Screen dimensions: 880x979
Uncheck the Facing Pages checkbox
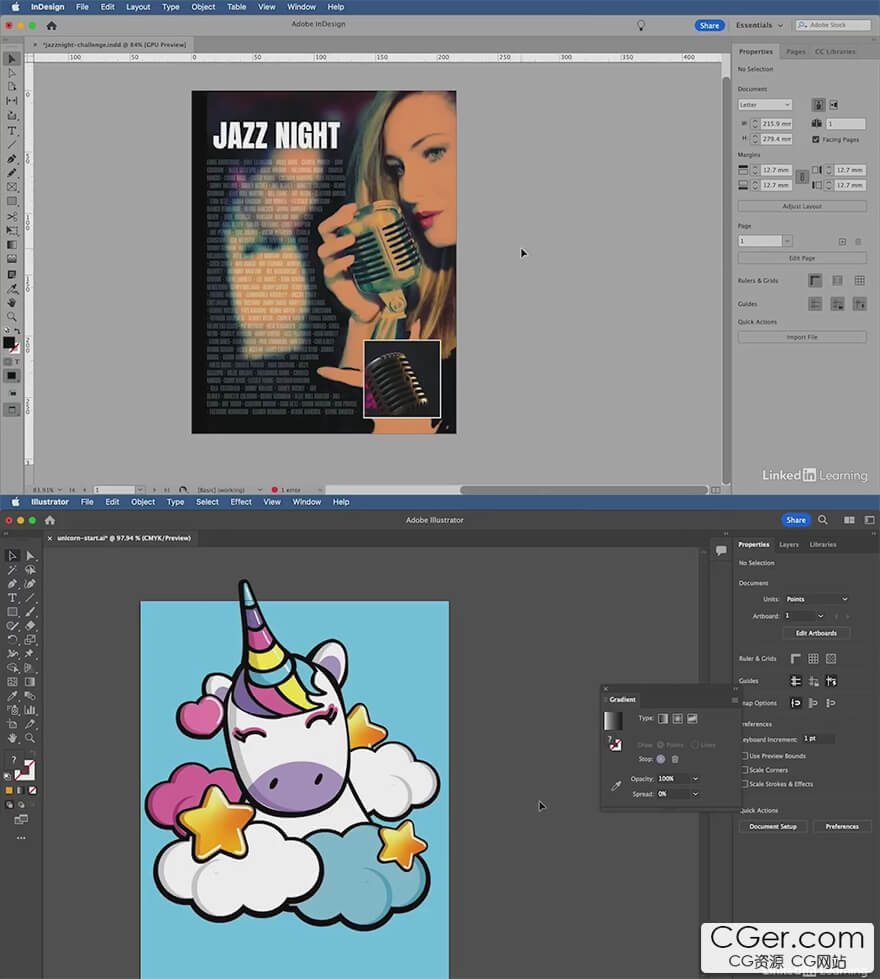click(x=816, y=139)
